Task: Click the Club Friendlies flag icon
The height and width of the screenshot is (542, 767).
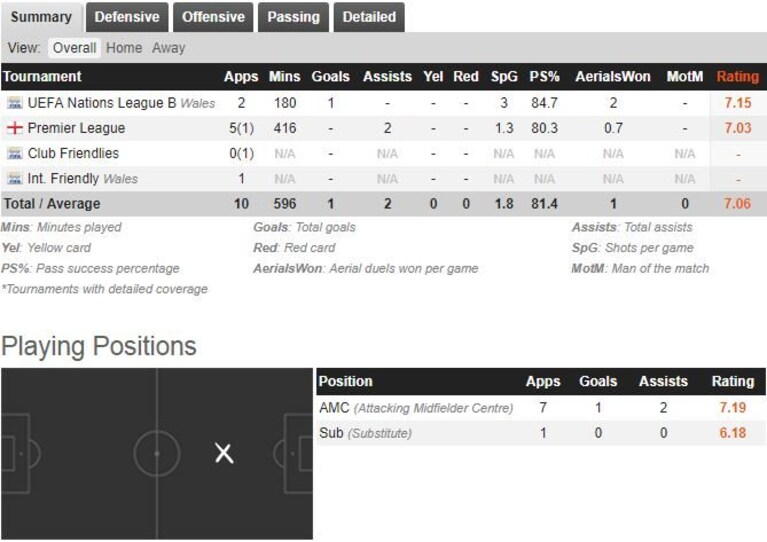Action: (15, 154)
